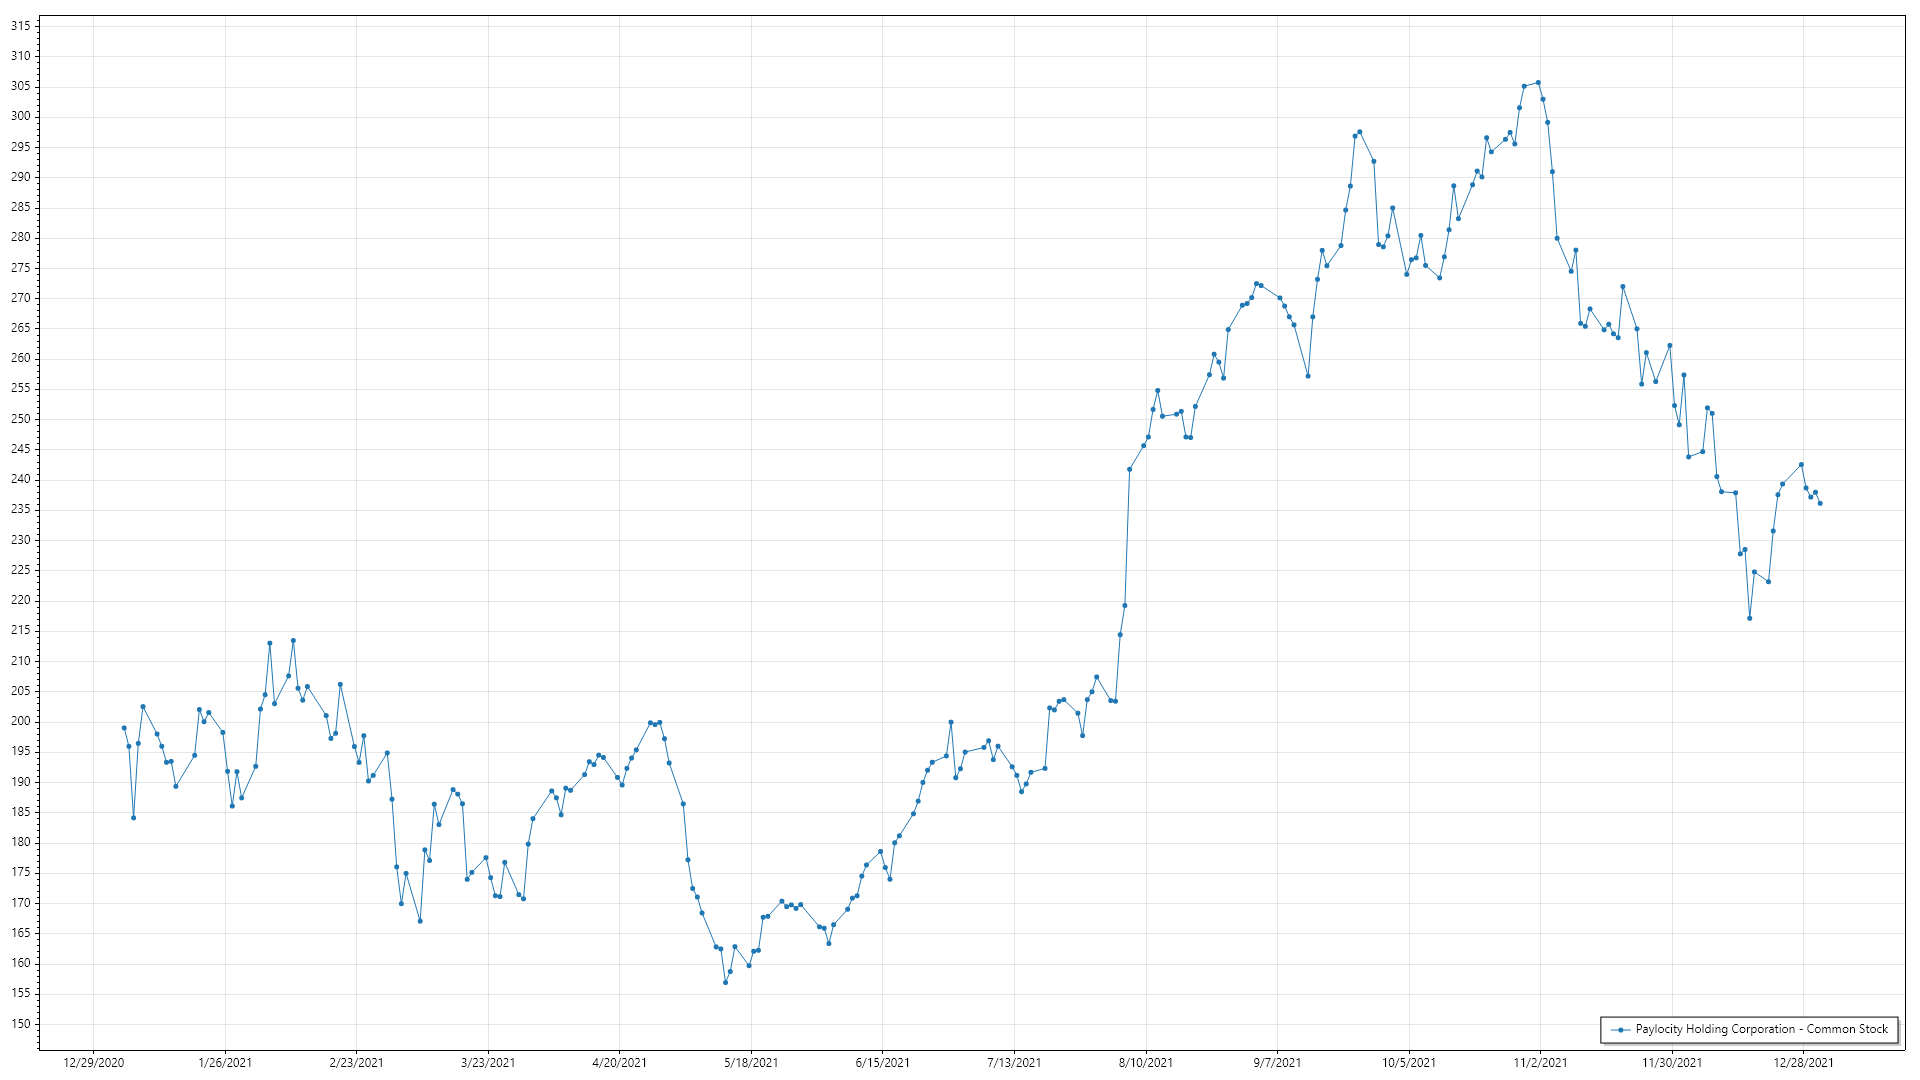This screenshot has width=1920, height=1080.
Task: Click the 5/18/2021 date axis label
Action: pos(751,1062)
